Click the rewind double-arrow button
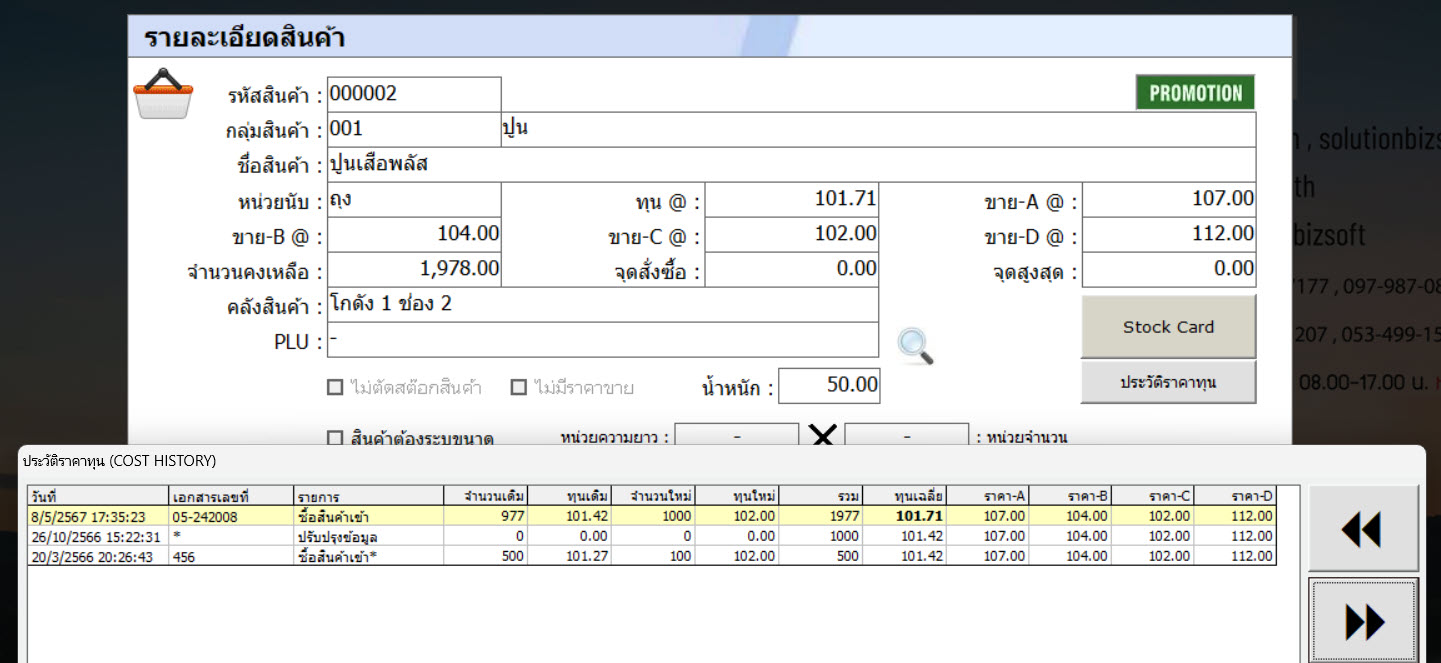The height and width of the screenshot is (663, 1441). pos(1363,529)
